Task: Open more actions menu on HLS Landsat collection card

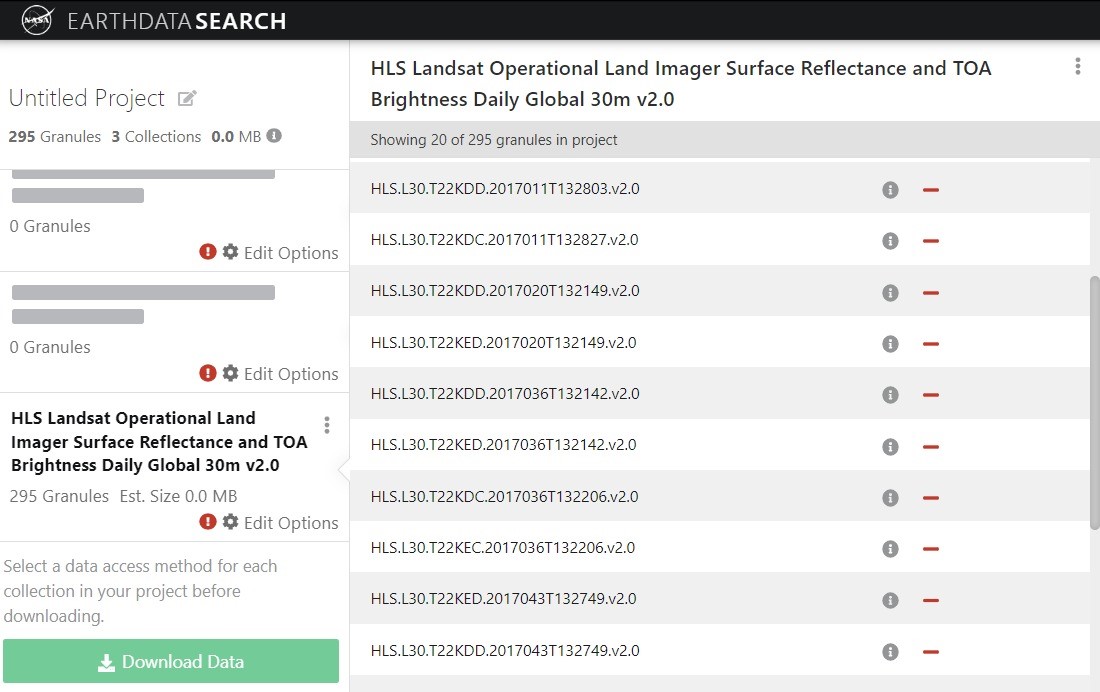Action: [x=327, y=425]
